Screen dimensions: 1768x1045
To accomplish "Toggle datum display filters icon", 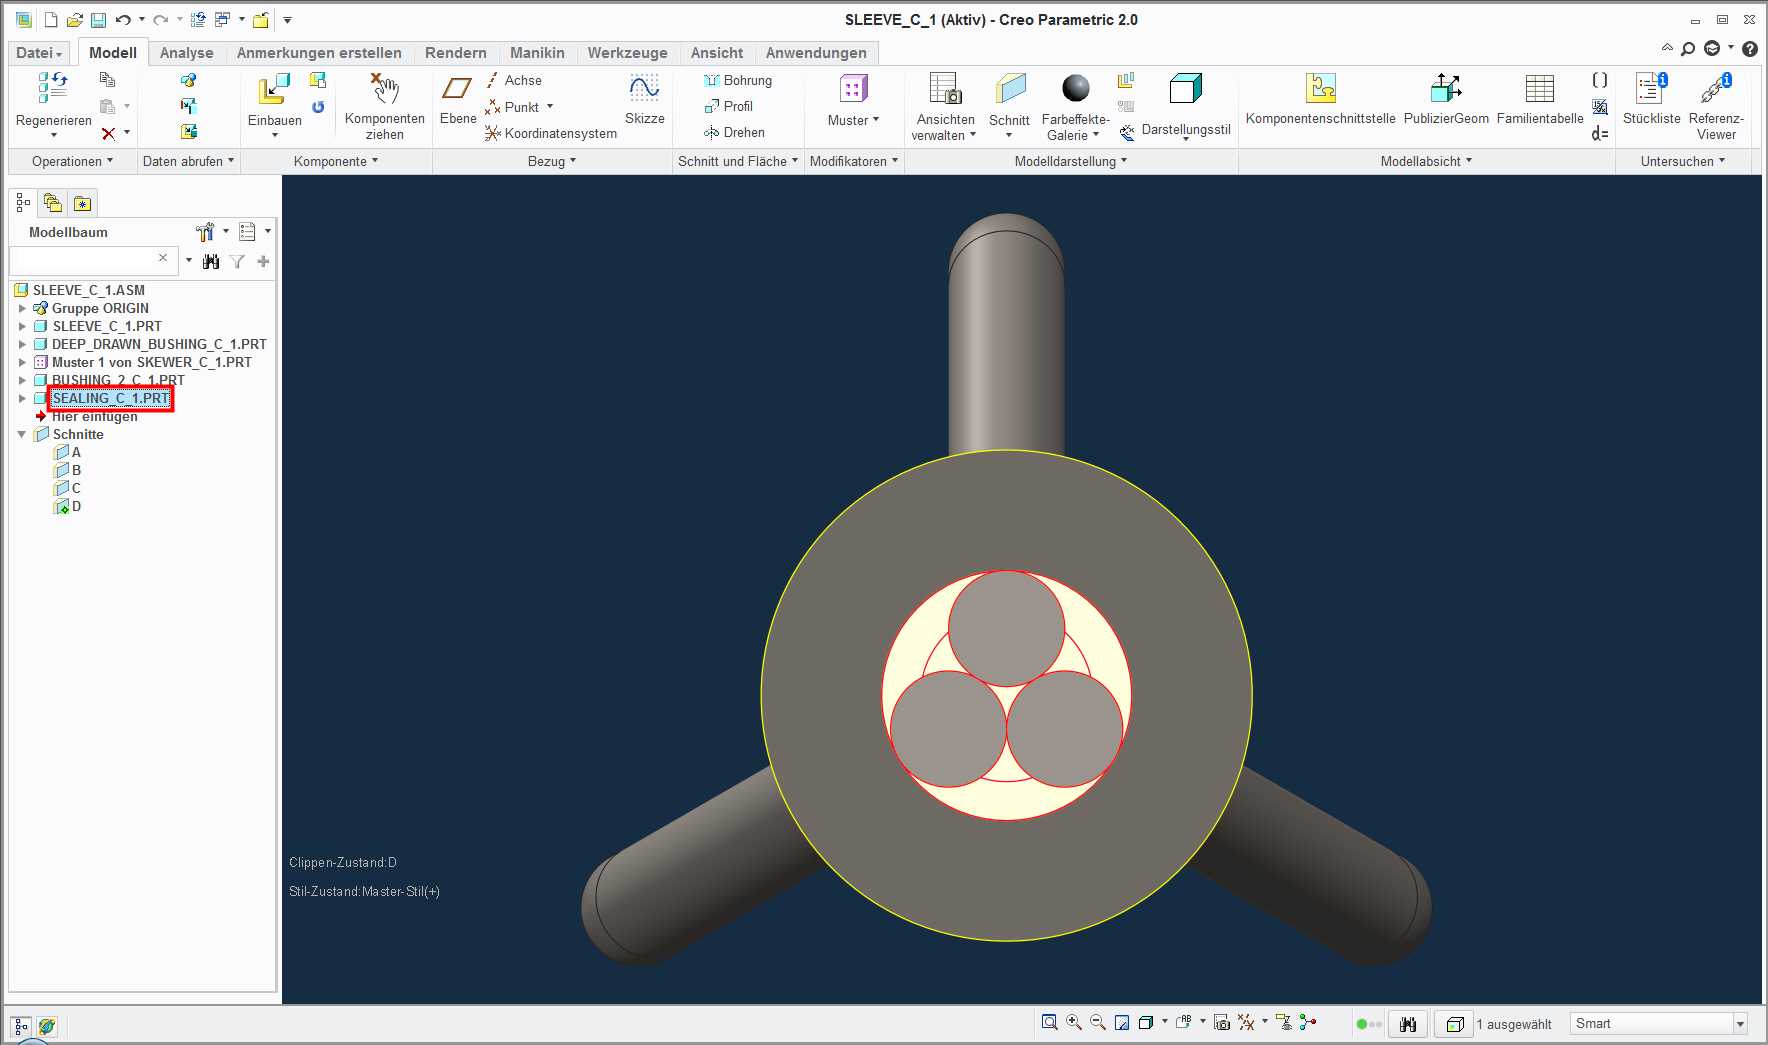I will pyautogui.click(x=1246, y=1022).
